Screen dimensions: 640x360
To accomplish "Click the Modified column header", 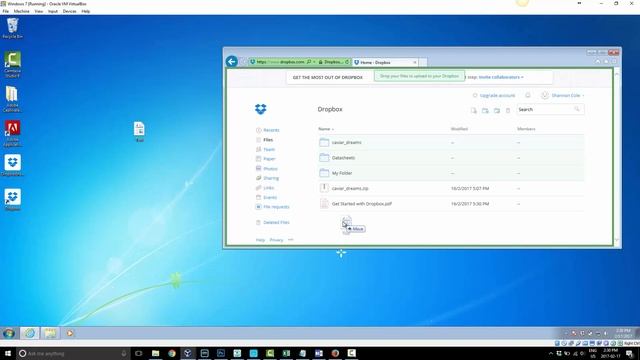I will point(459,129).
